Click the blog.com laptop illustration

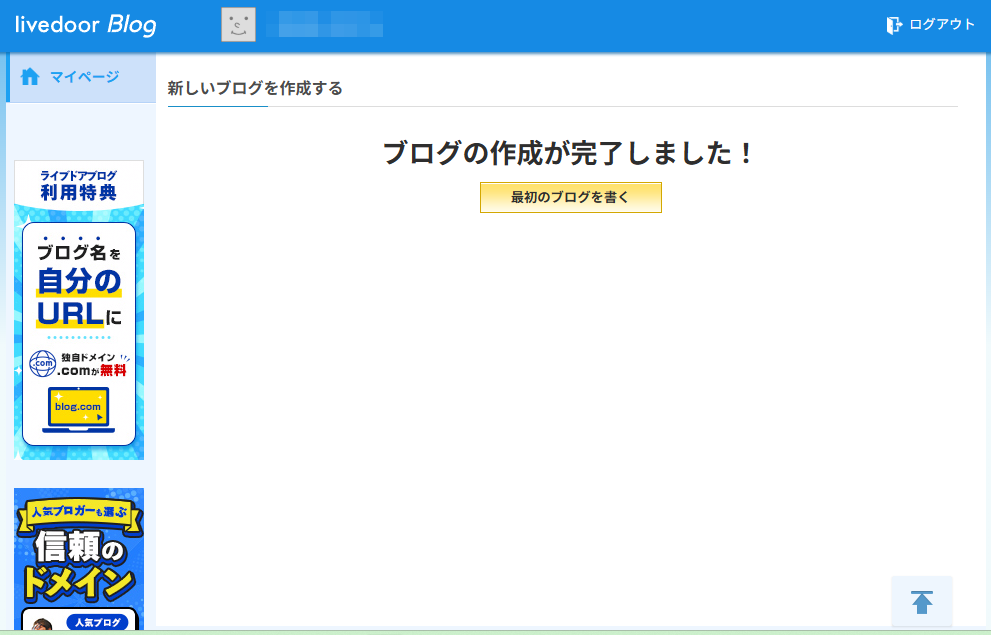78,410
